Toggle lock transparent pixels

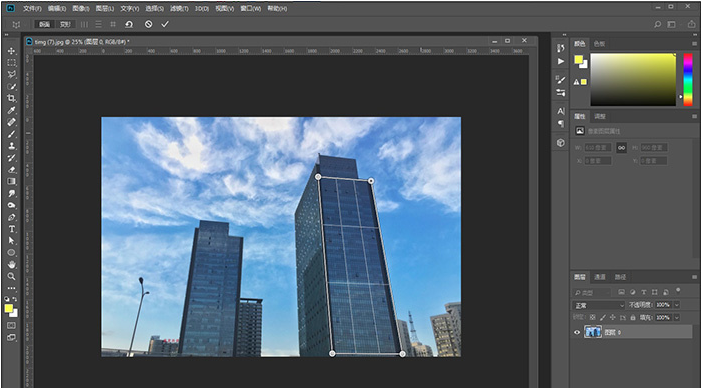pyautogui.click(x=592, y=317)
